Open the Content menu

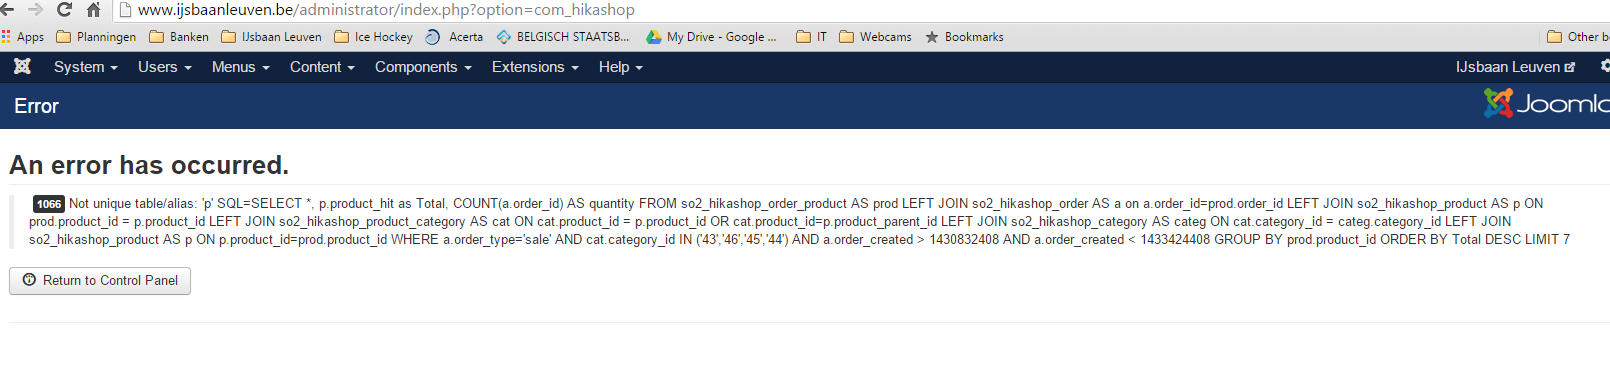322,67
